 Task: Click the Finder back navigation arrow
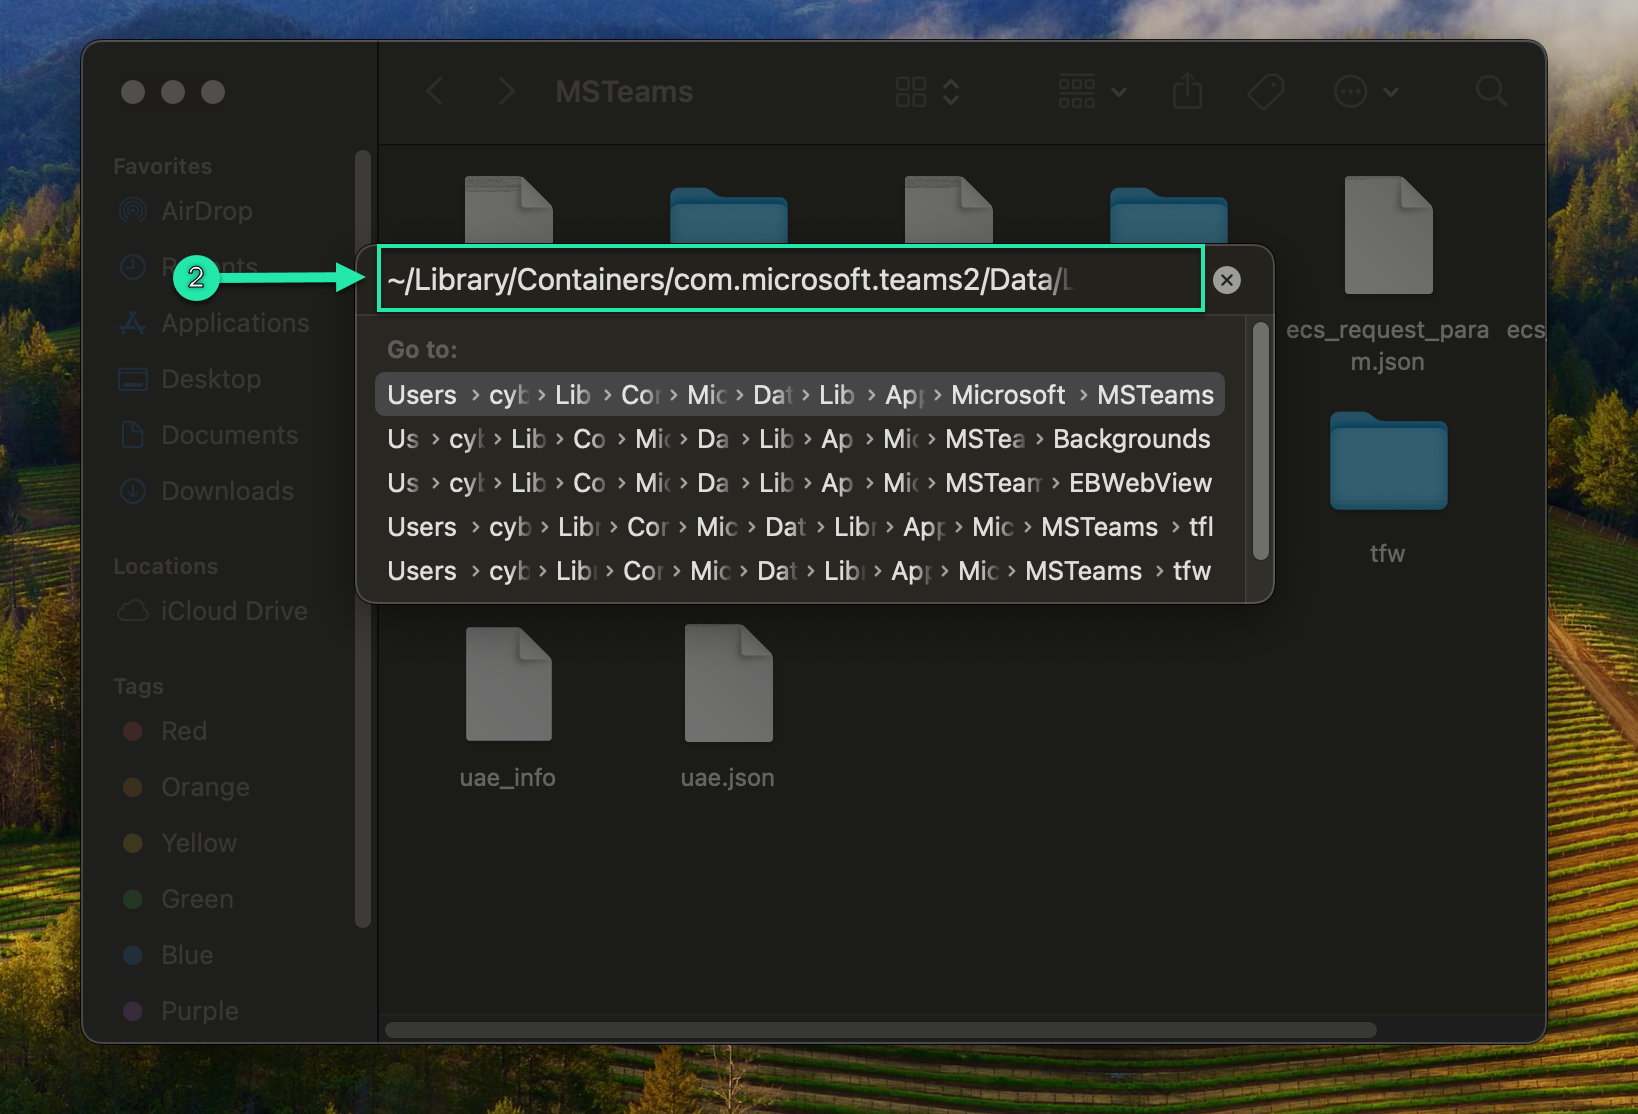(435, 92)
